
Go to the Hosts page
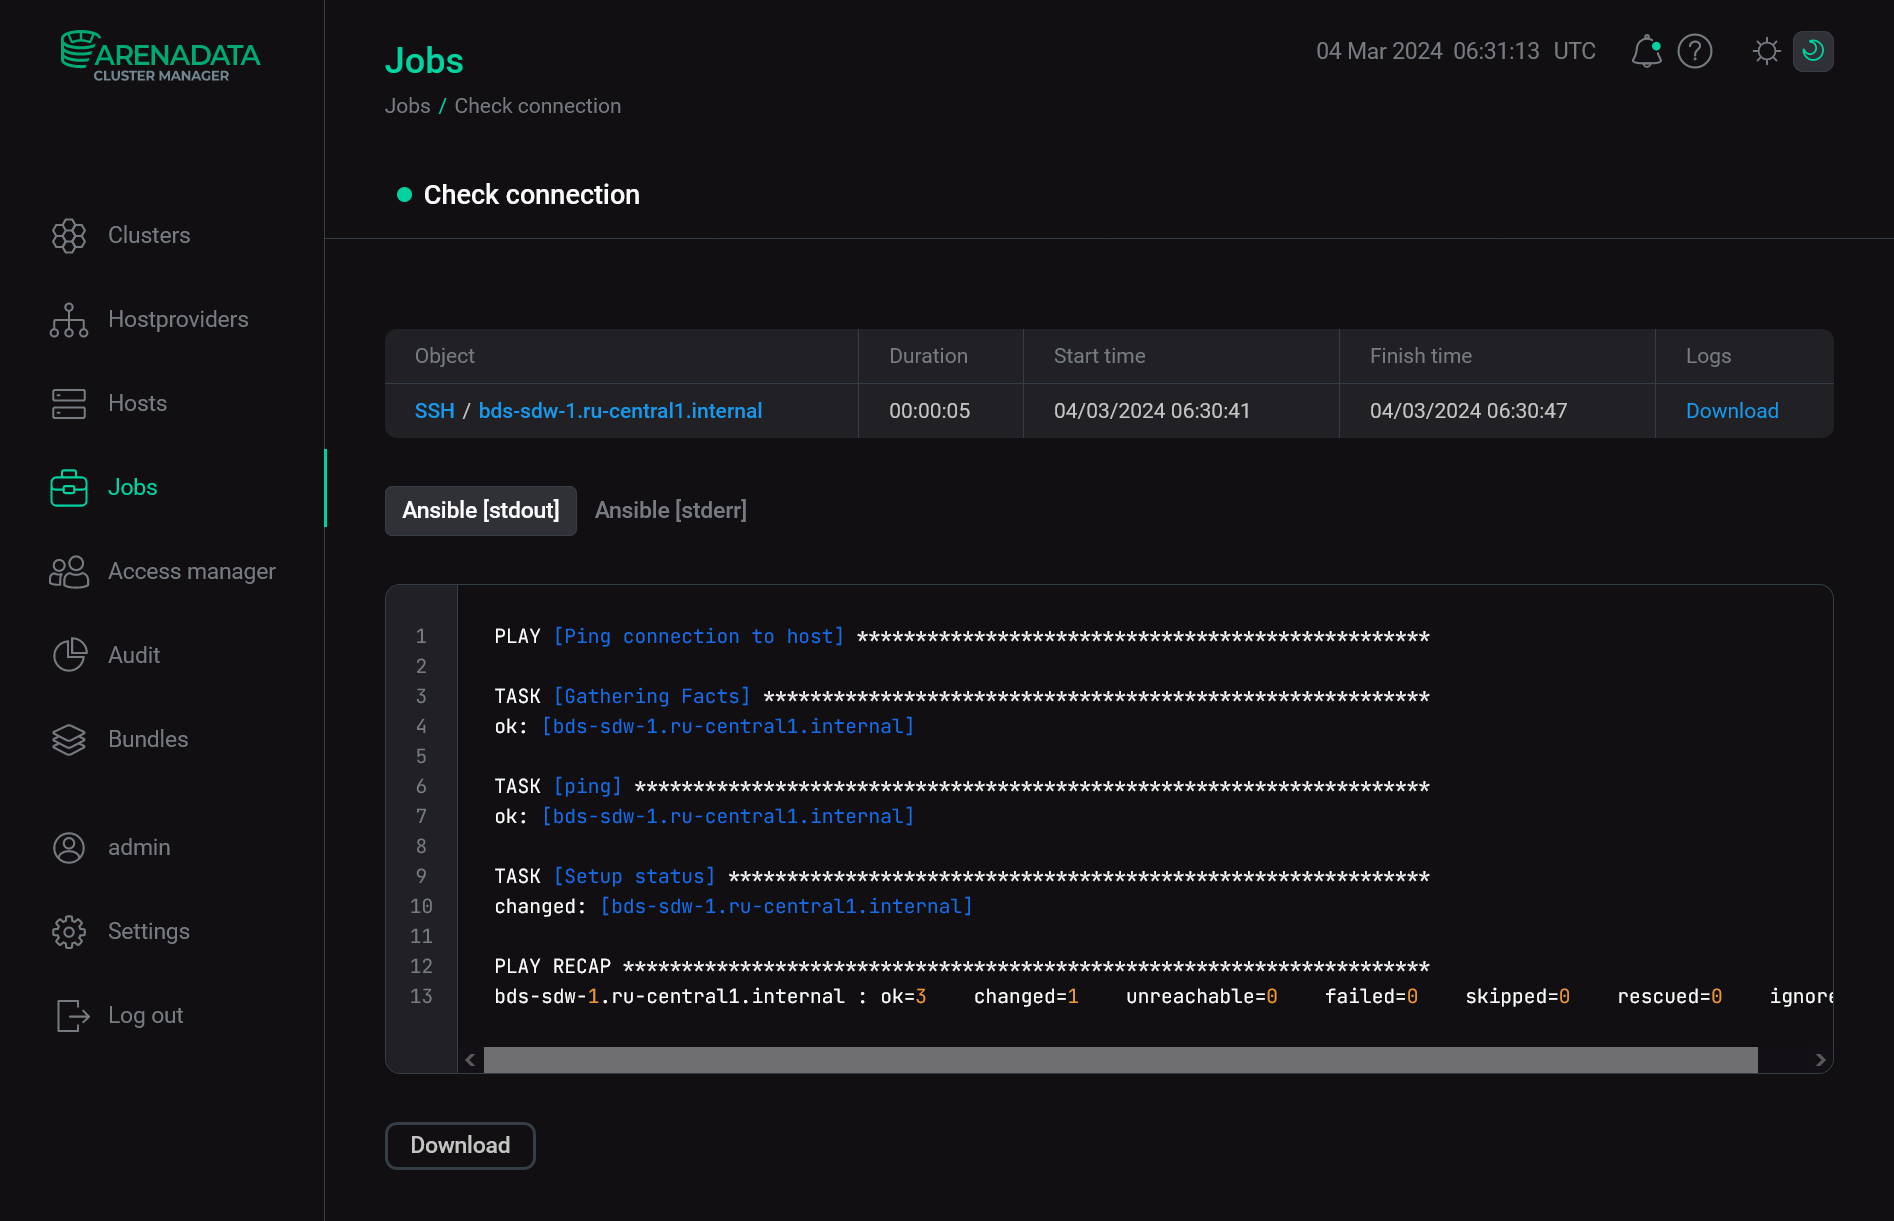tap(137, 403)
